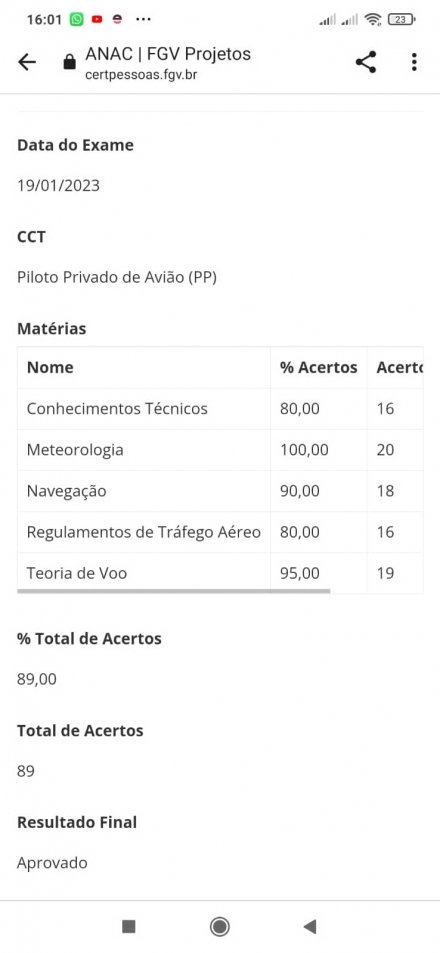The height and width of the screenshot is (953, 440).
Task: Tap the three-dot notification overflow in status bar
Action: [x=143, y=19]
